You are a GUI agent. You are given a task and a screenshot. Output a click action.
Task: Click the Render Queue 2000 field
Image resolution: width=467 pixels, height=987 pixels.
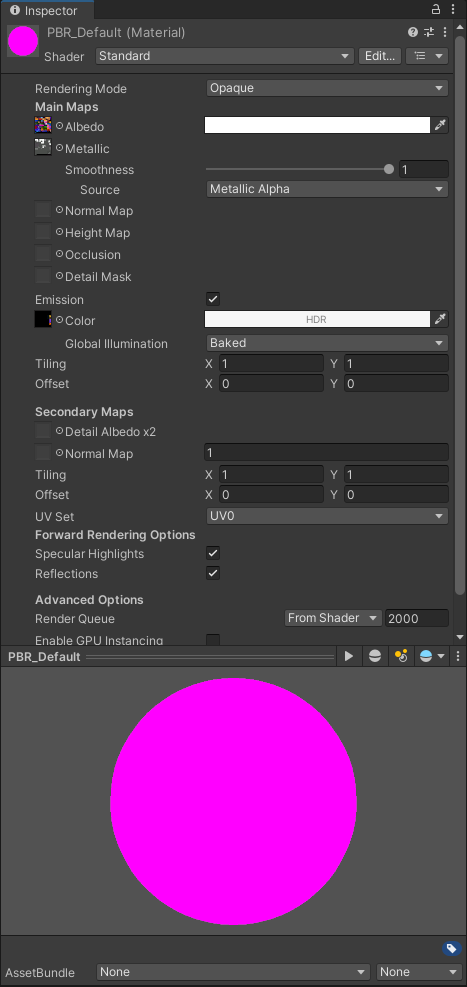(417, 618)
